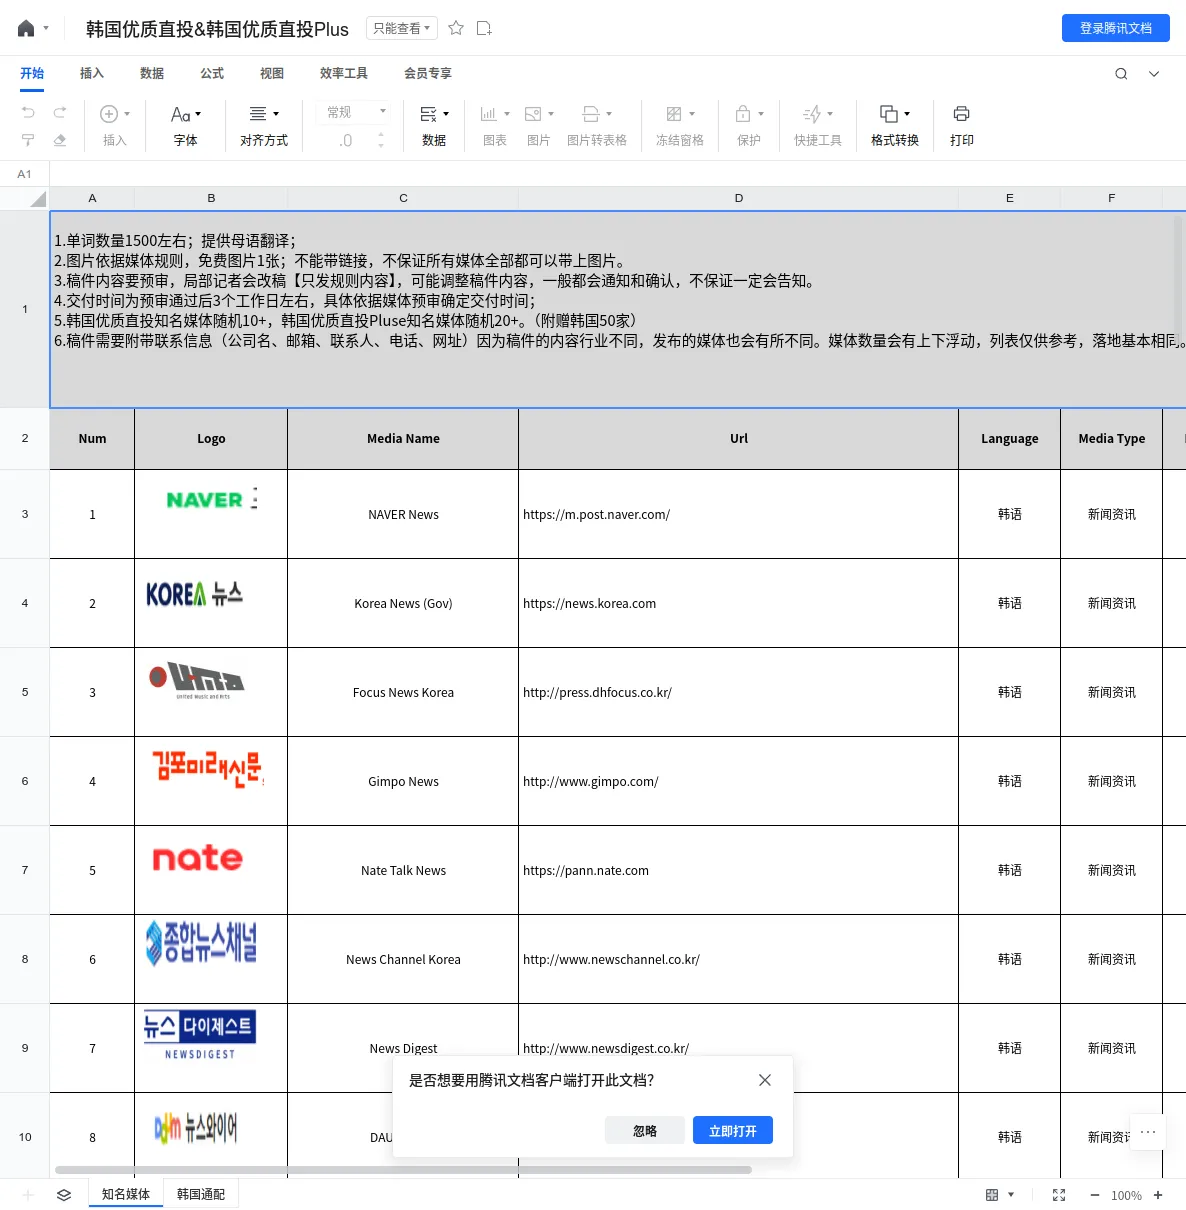The image size is (1186, 1210).
Task: Click the 冻结窗格 freeze panes icon
Action: click(x=674, y=114)
